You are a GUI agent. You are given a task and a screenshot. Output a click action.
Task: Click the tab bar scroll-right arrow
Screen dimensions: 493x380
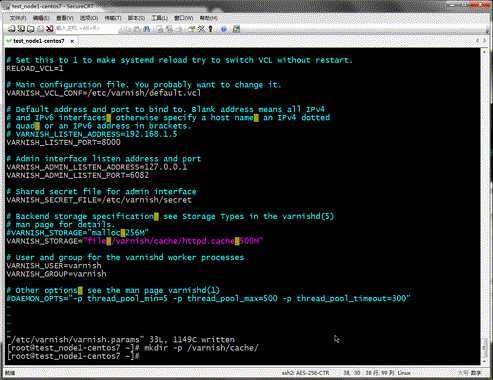point(485,40)
